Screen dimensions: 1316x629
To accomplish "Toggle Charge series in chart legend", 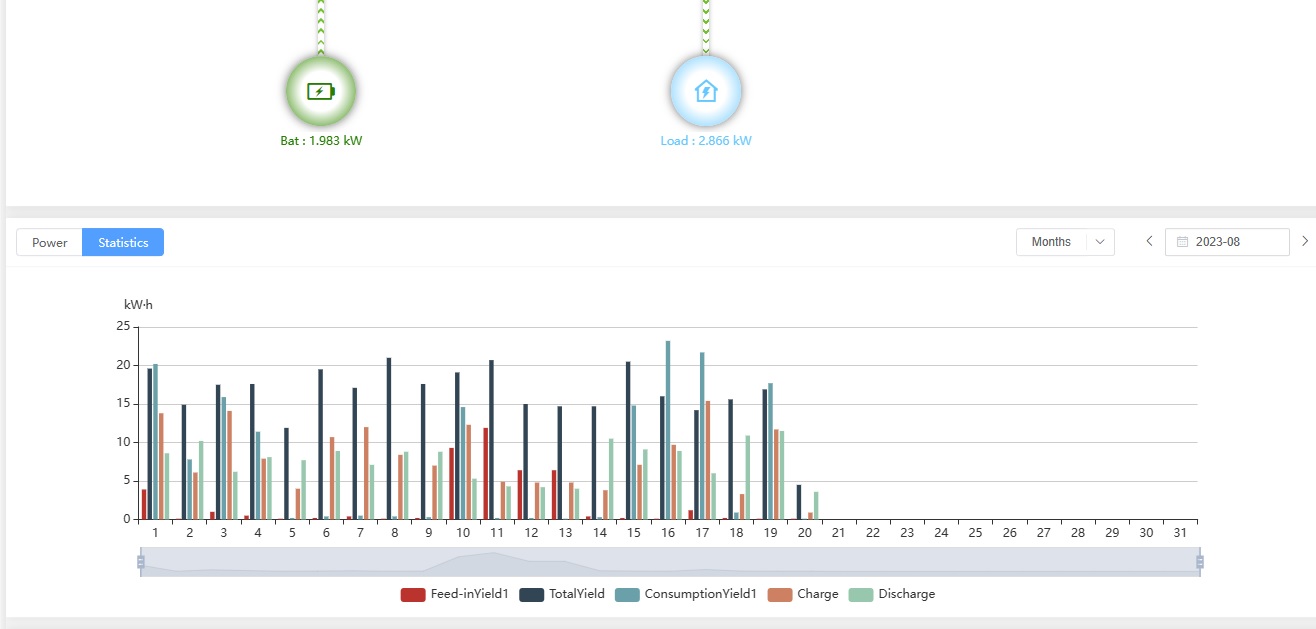I will tap(803, 594).
